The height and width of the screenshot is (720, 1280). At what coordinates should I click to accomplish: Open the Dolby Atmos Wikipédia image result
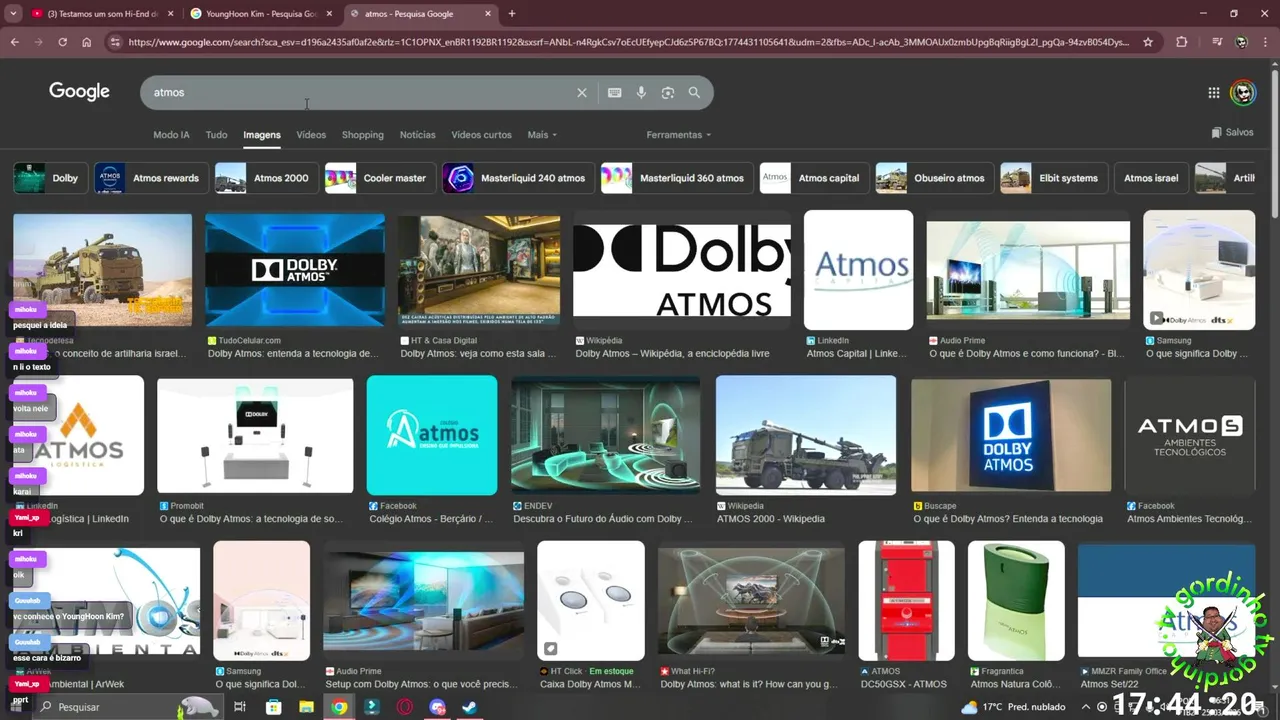pos(682,269)
